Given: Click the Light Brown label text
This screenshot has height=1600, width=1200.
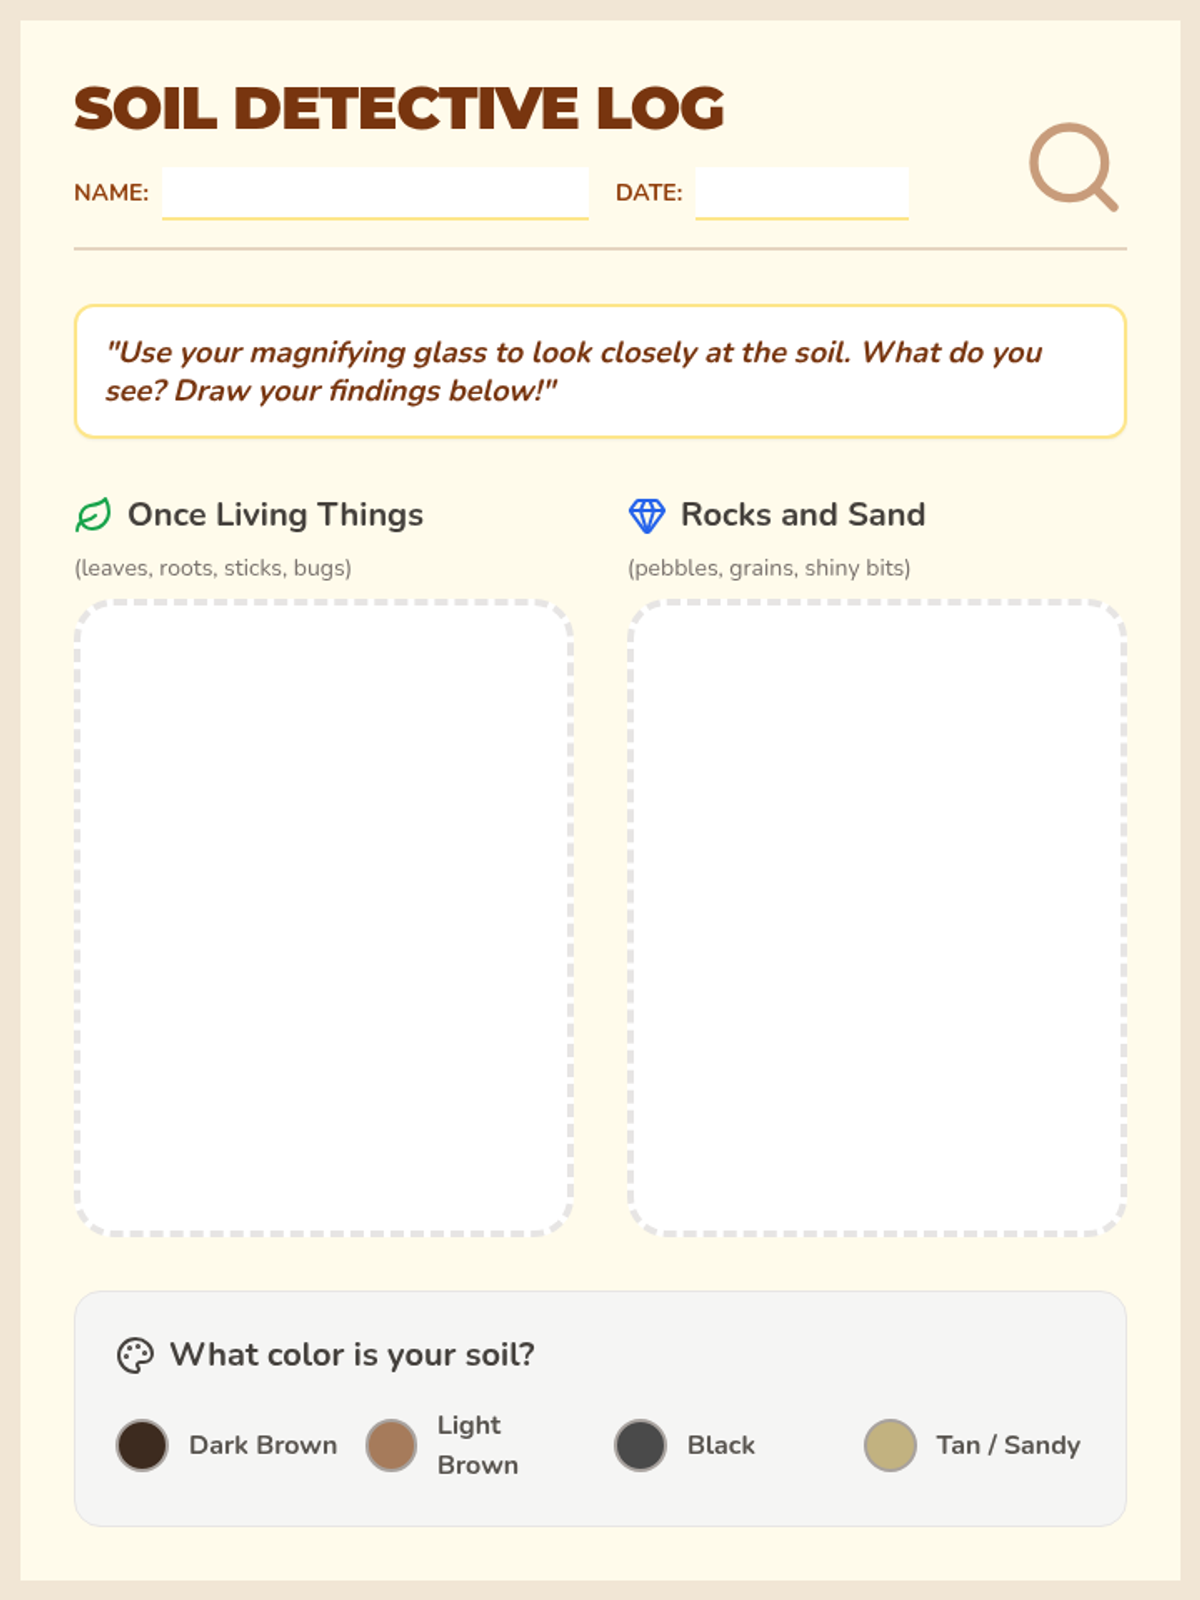Looking at the screenshot, I should click(x=477, y=1445).
